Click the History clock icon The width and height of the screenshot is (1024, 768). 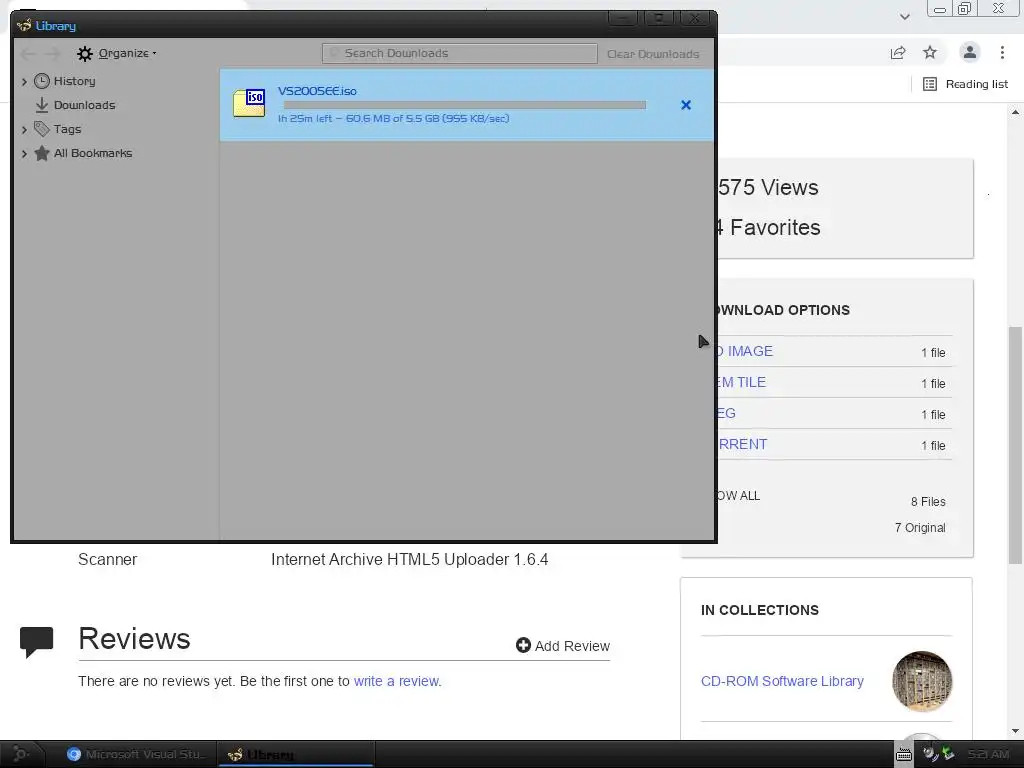tap(42, 81)
